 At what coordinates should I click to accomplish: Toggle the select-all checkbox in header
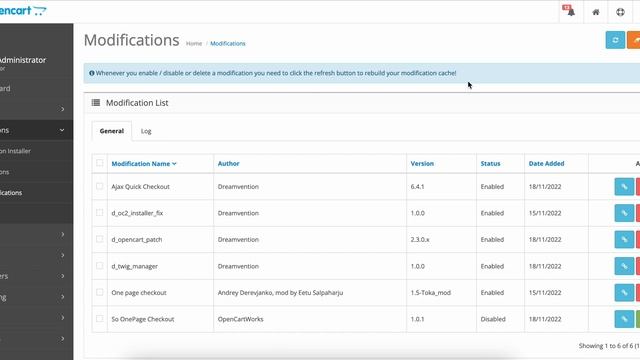click(100, 163)
